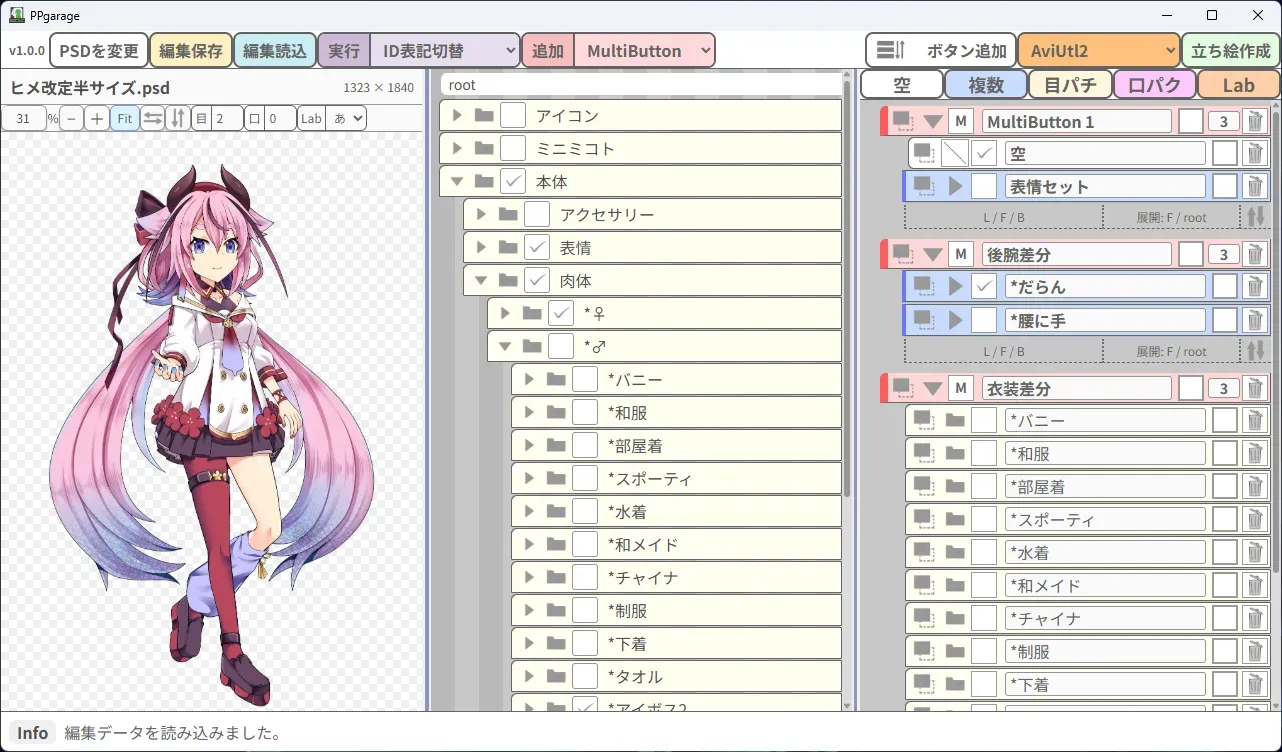Open the ID表記切替 dropdown

tap(445, 51)
